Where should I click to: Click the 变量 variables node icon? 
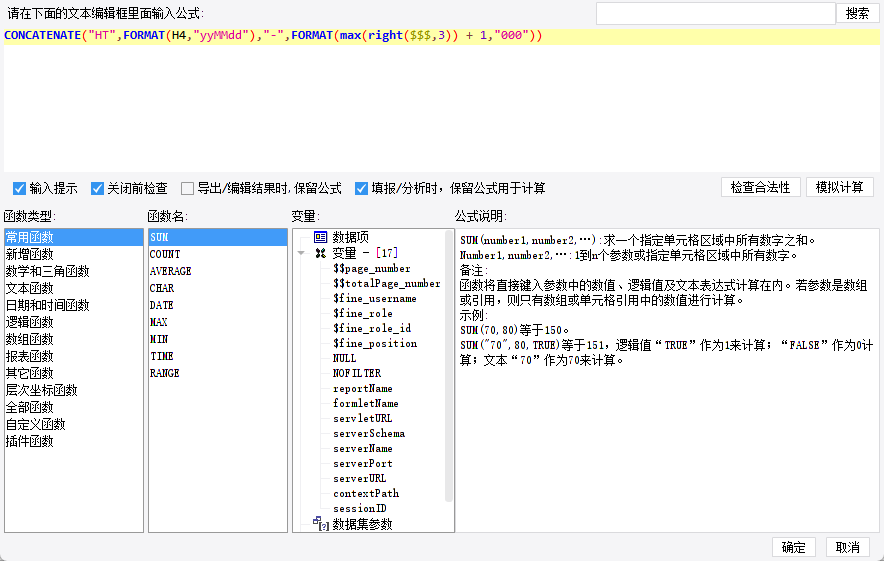[321, 253]
